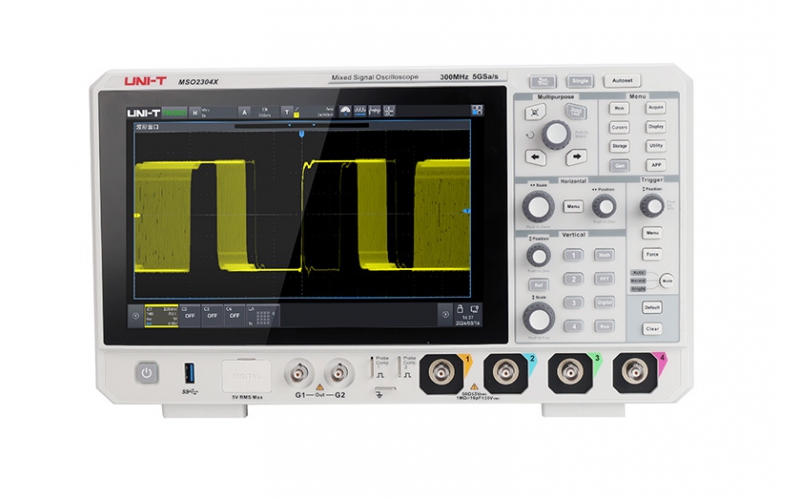Touch the blue USB 3.0 port
Image resolution: width=800 pixels, height=500 pixels.
click(189, 373)
